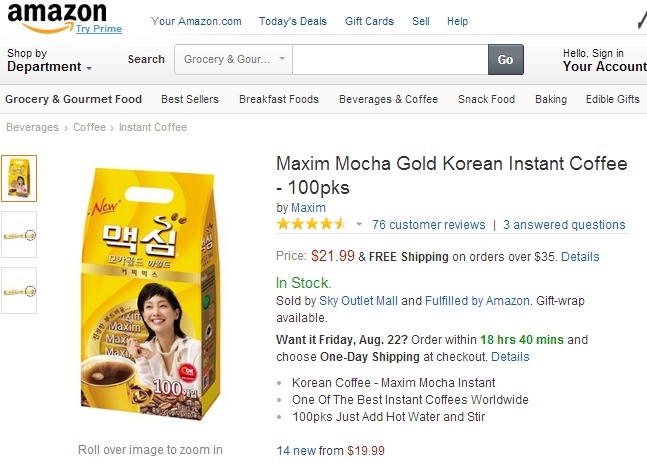Go to the Best Sellers tab
Screen dimensions: 647x465
(x=190, y=99)
